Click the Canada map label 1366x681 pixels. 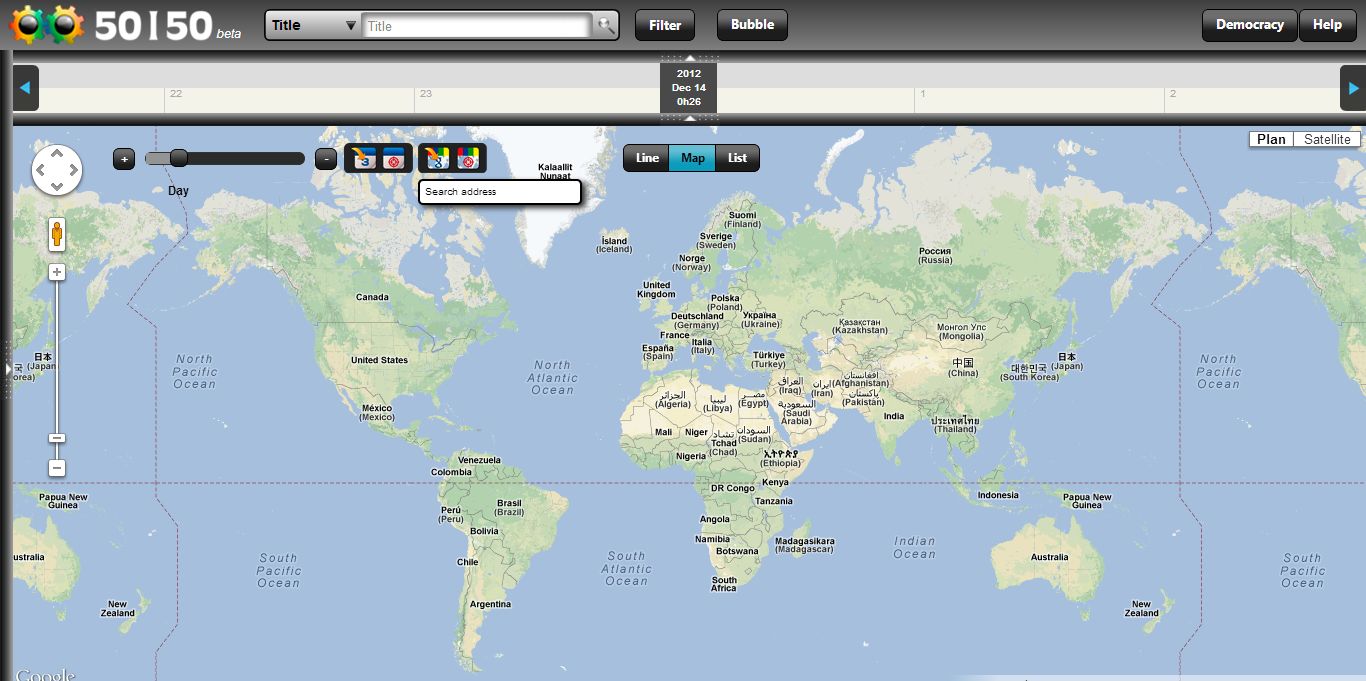click(372, 297)
